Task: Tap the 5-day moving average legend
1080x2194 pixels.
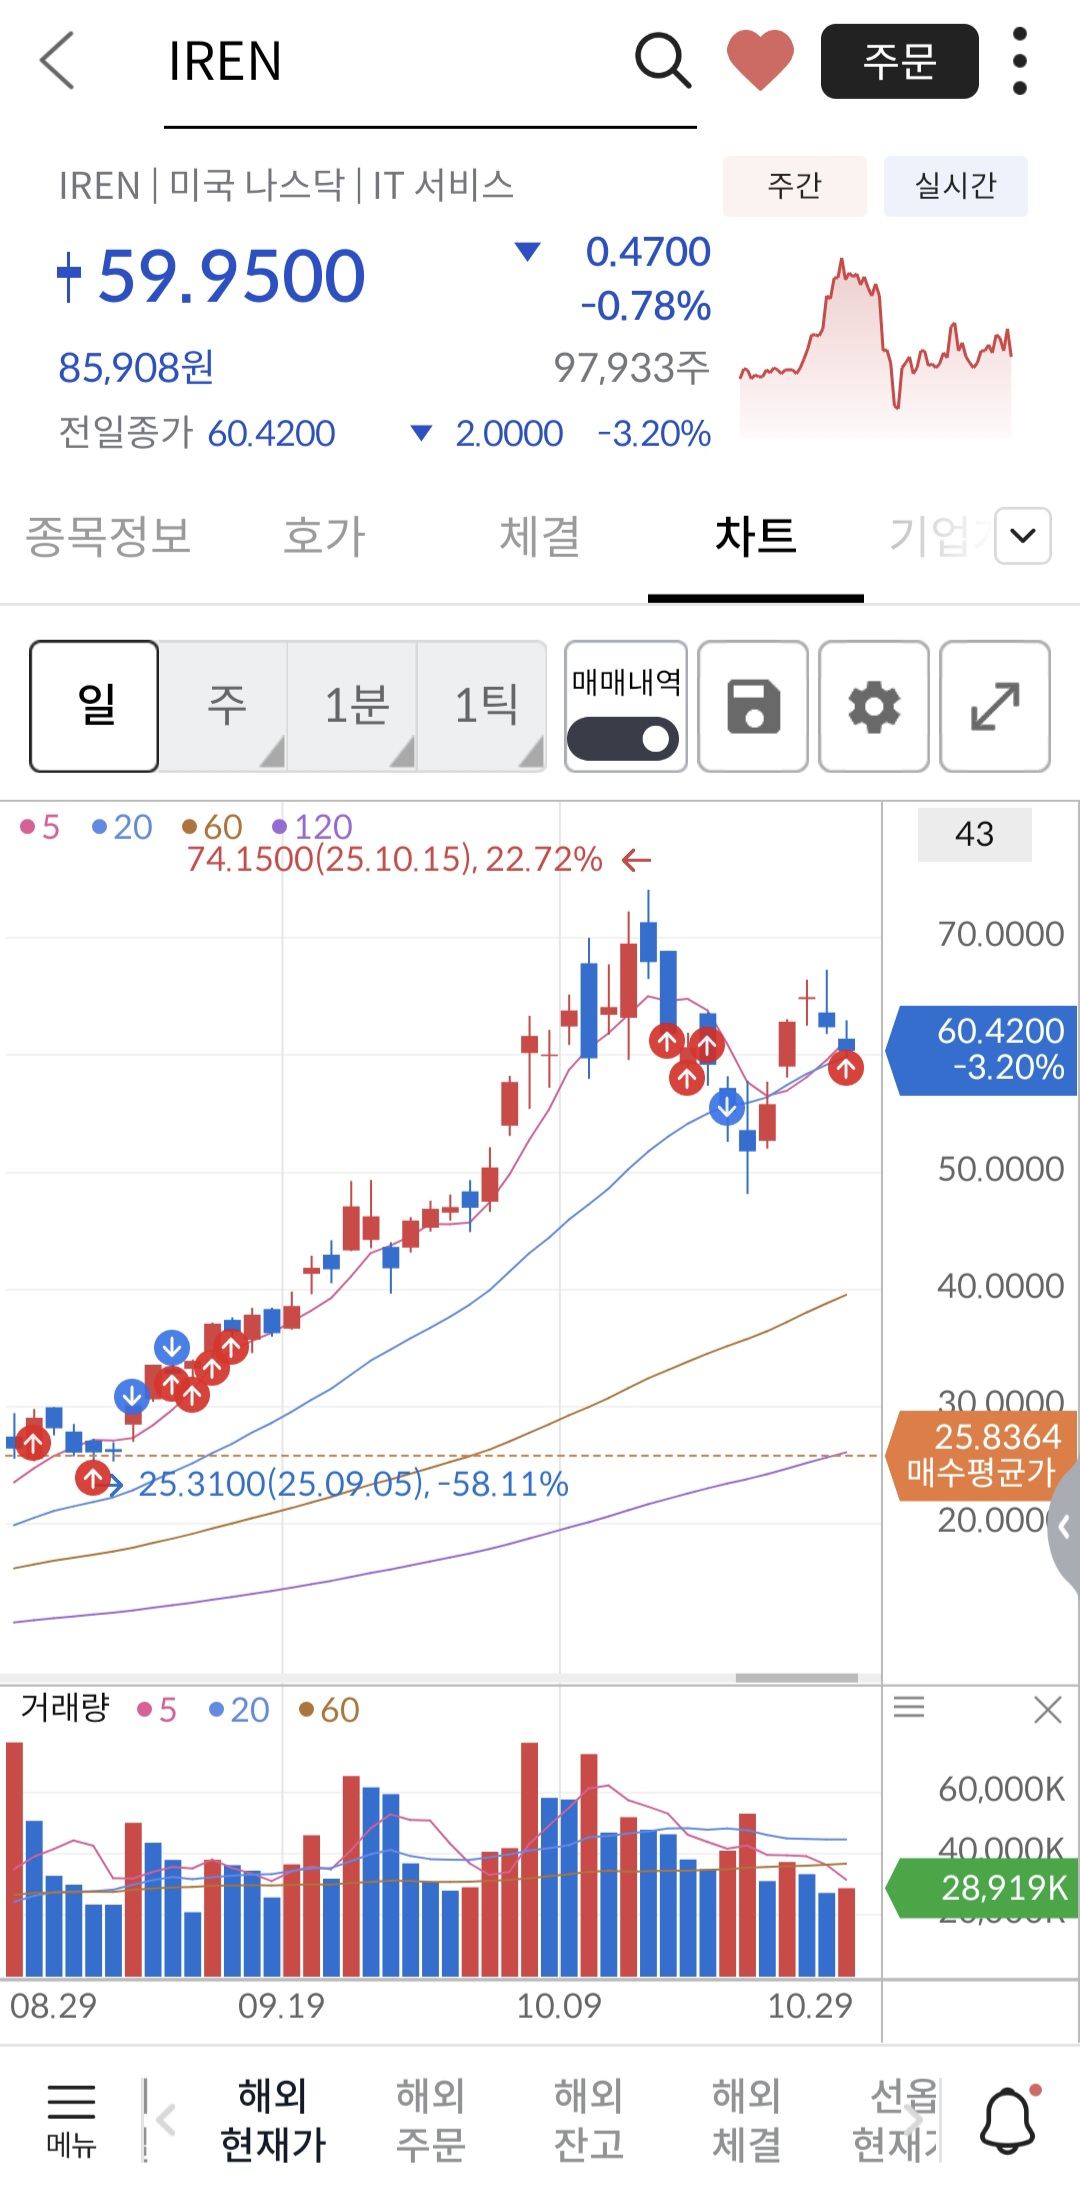Action: [40, 827]
